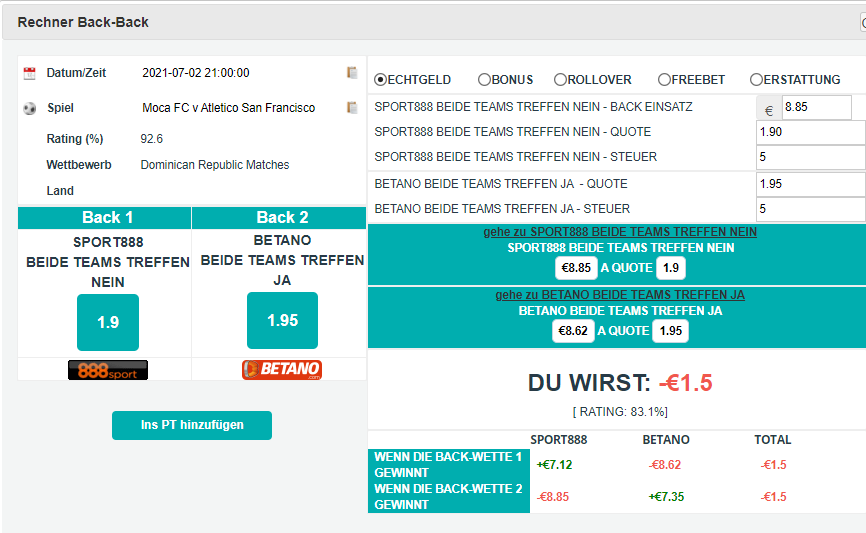Image resolution: width=866 pixels, height=533 pixels.
Task: Select the ECHTGELD radio option
Action: point(380,80)
